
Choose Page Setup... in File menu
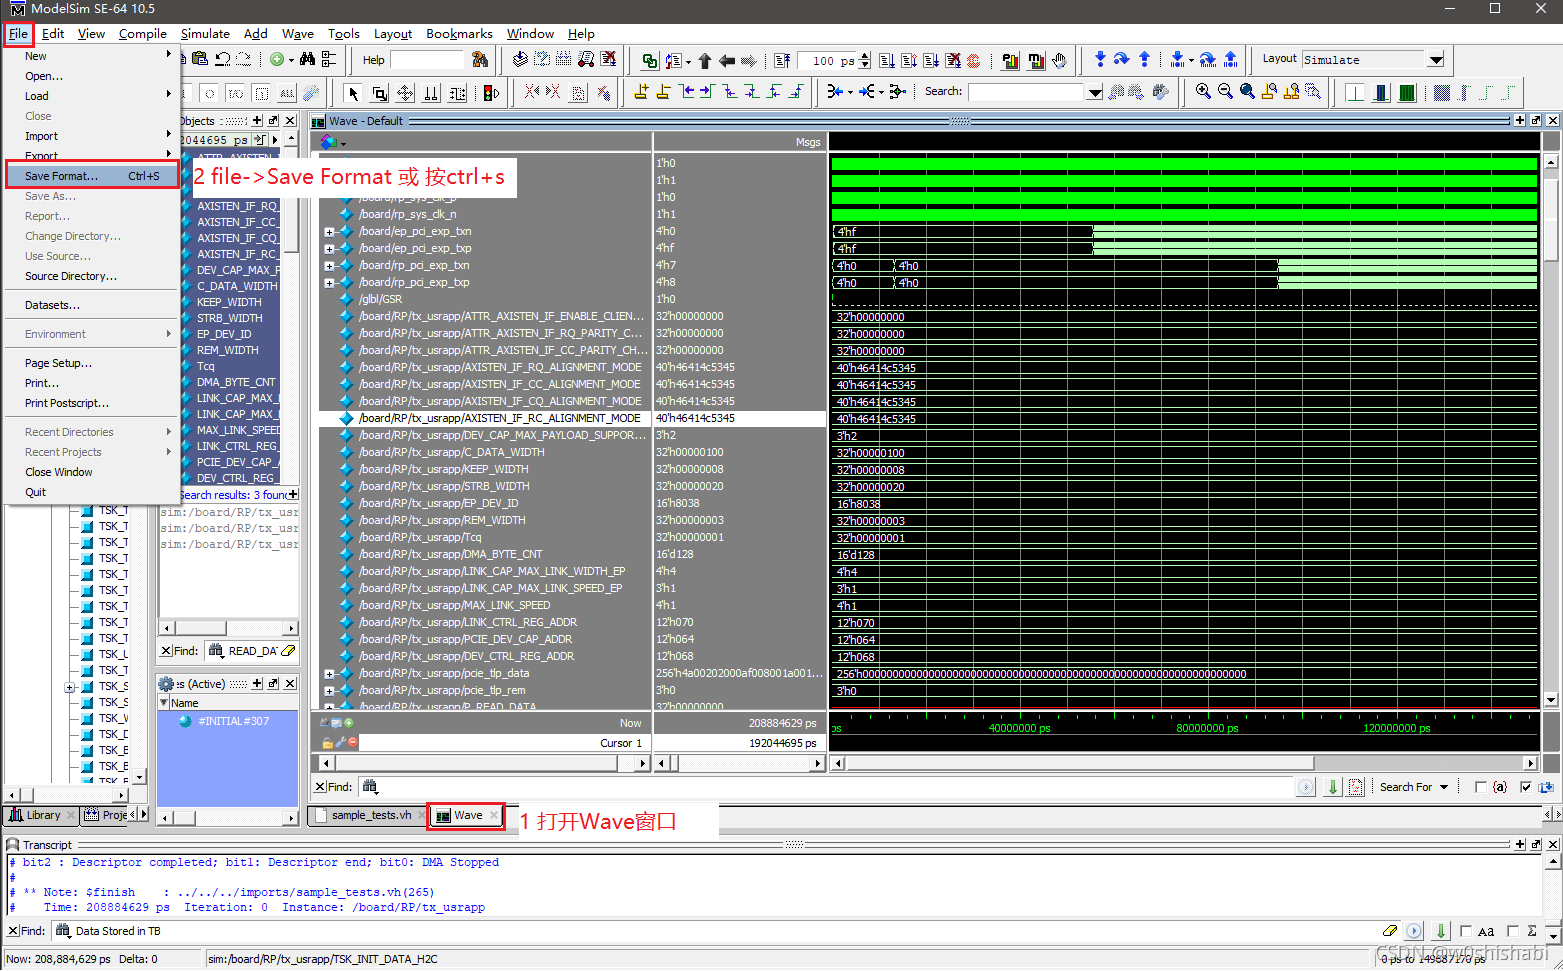coord(58,363)
